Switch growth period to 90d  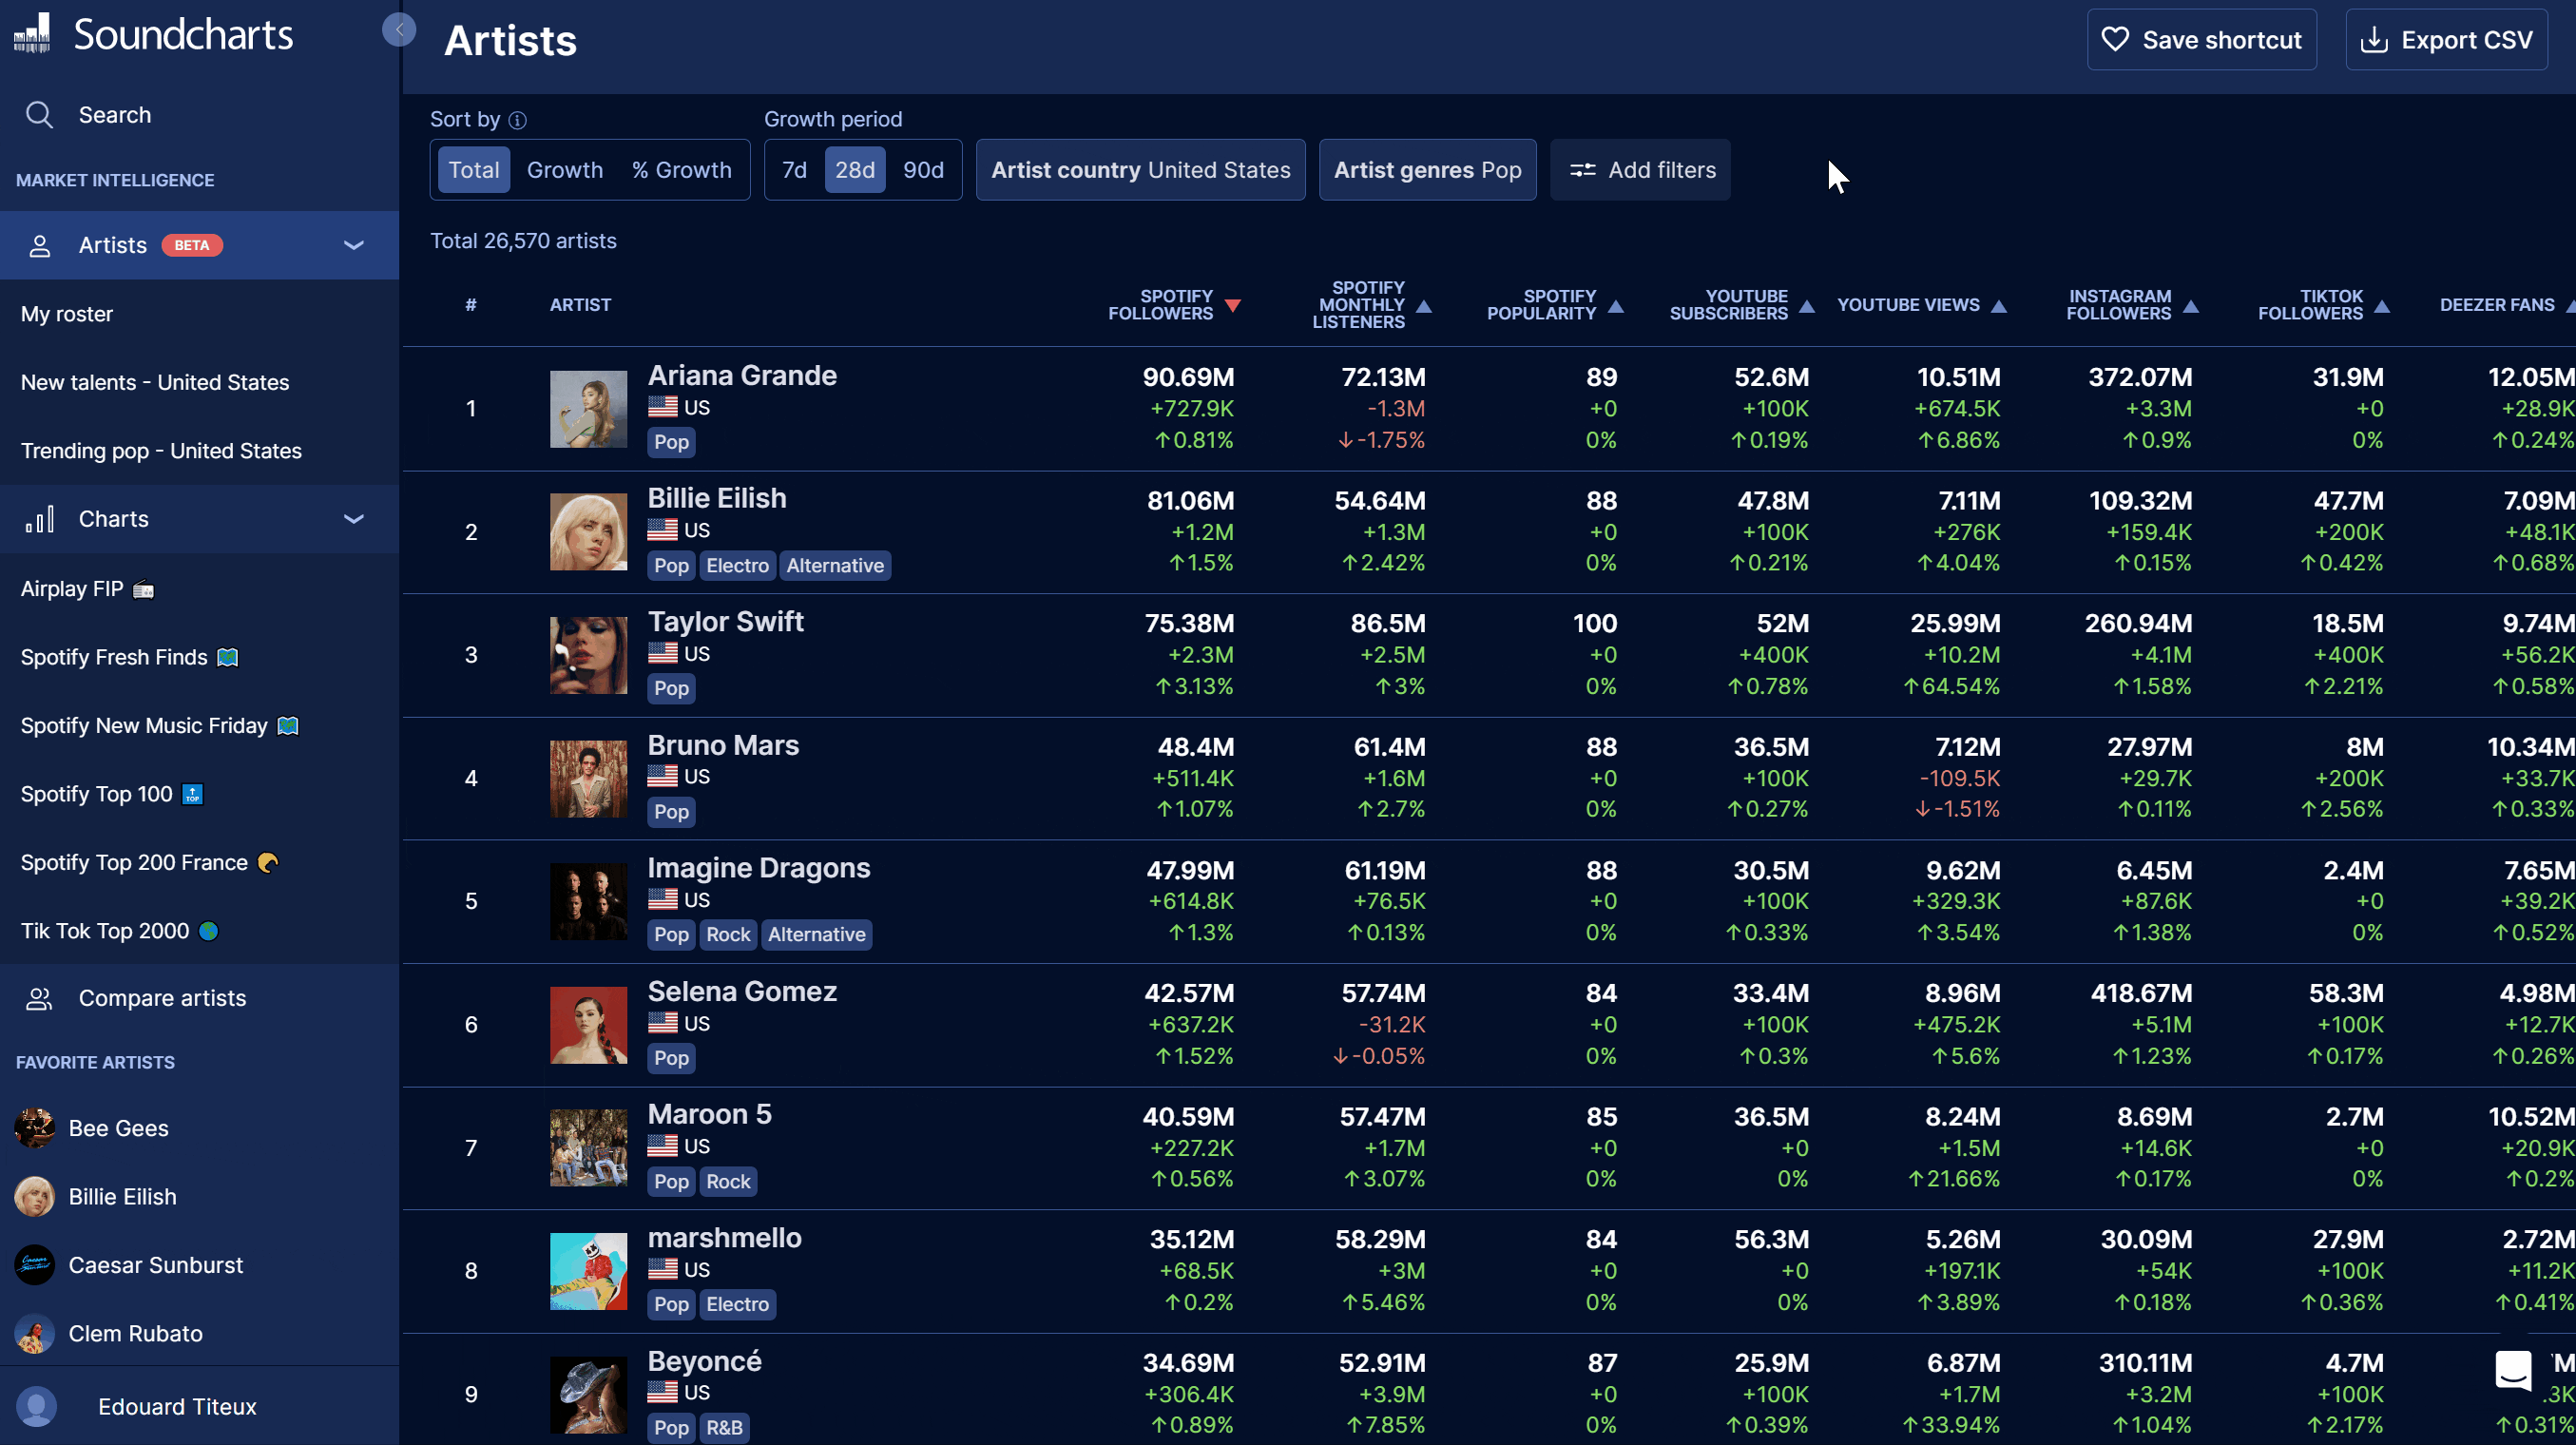923,170
